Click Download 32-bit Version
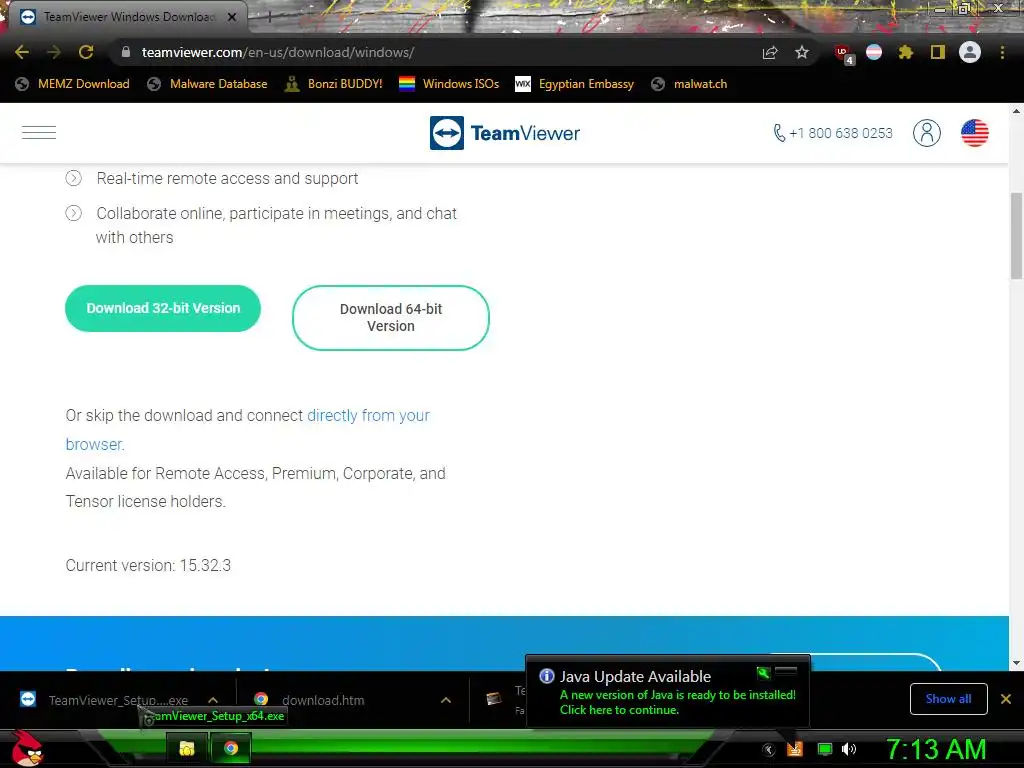 (163, 308)
